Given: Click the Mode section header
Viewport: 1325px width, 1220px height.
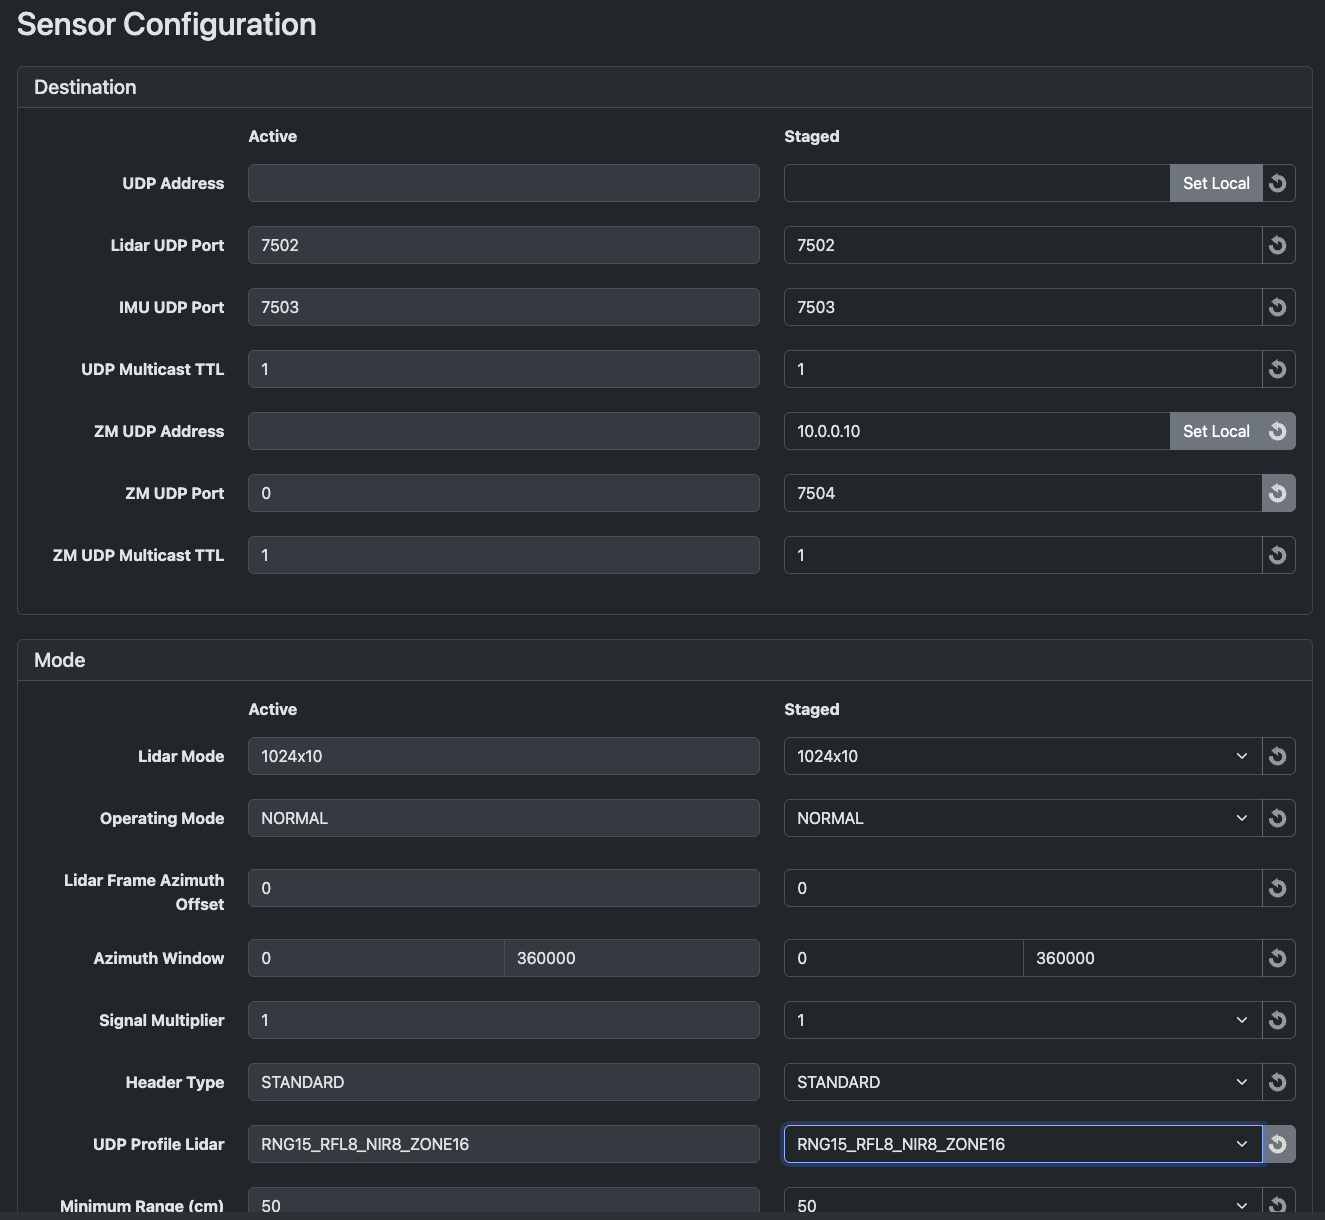Looking at the screenshot, I should click(664, 660).
